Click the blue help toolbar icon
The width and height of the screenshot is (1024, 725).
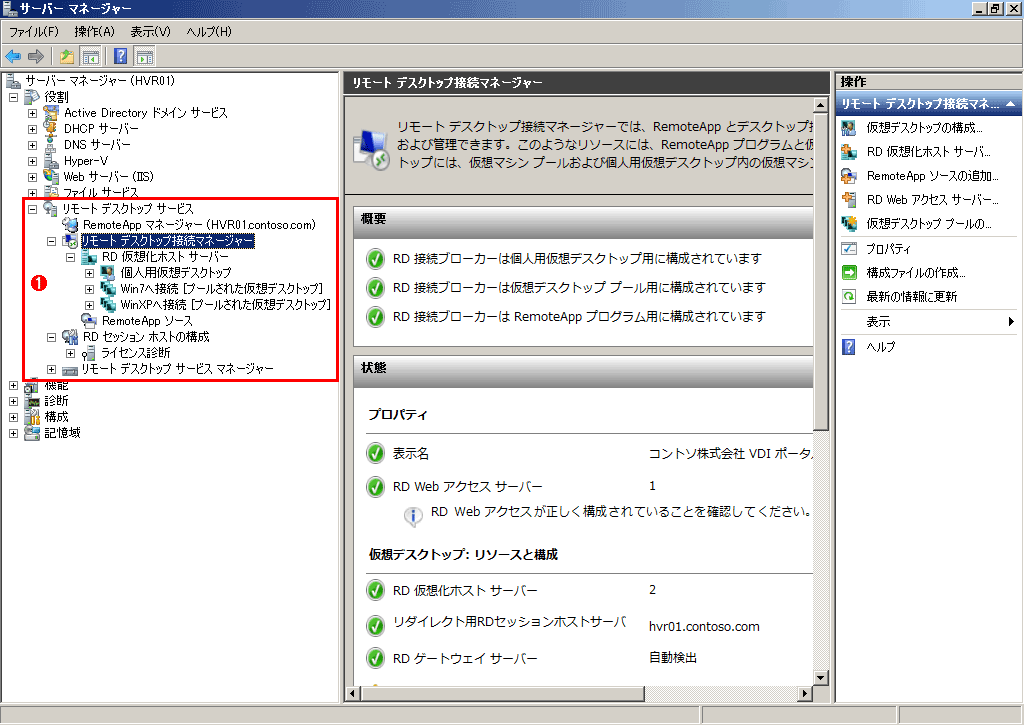pyautogui.click(x=120, y=56)
